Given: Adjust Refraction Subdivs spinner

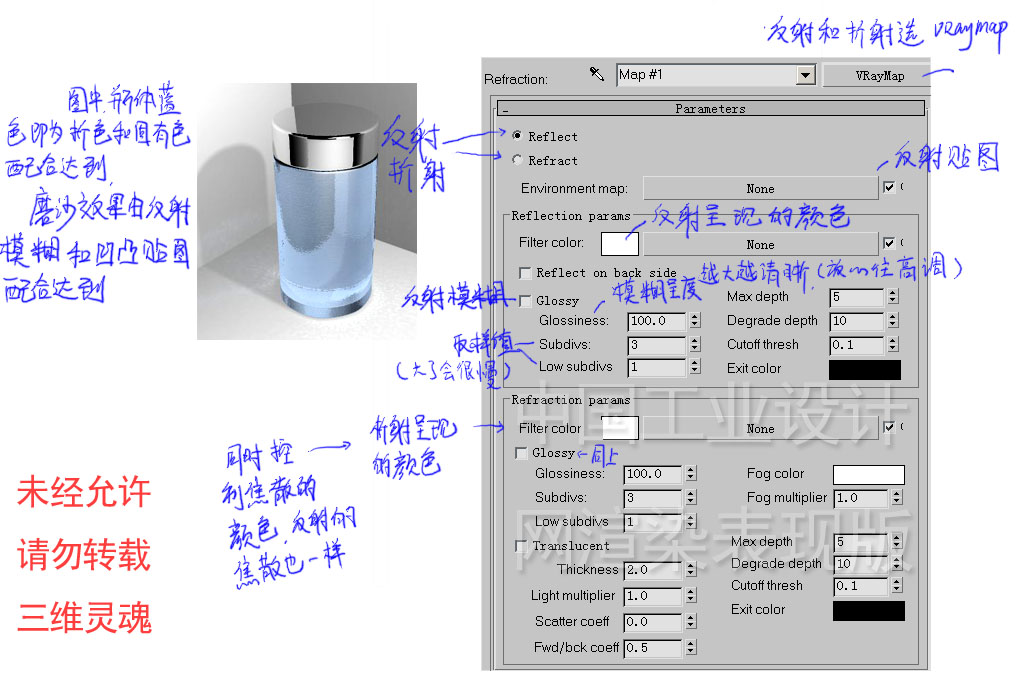Looking at the screenshot, I should click(691, 498).
